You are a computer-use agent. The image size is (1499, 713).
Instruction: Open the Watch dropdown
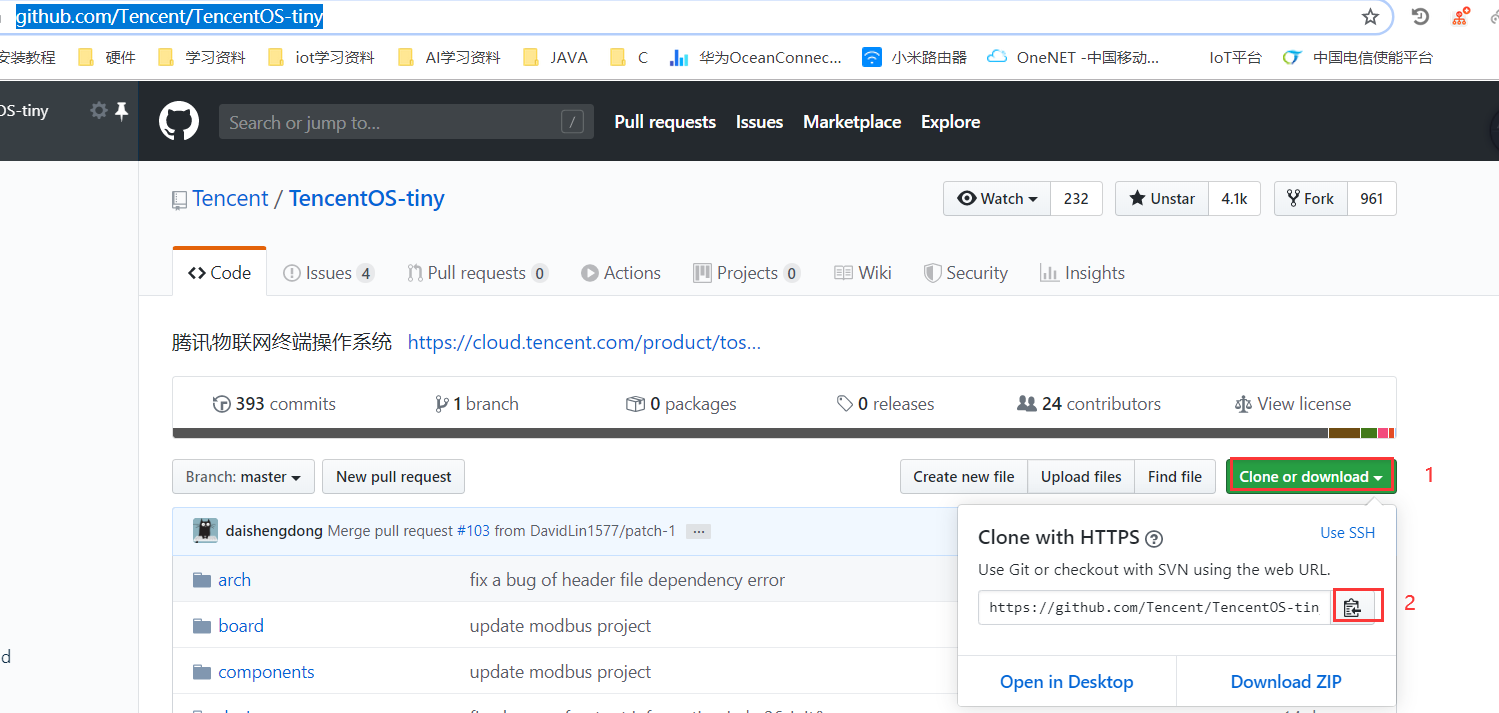[x=997, y=198]
